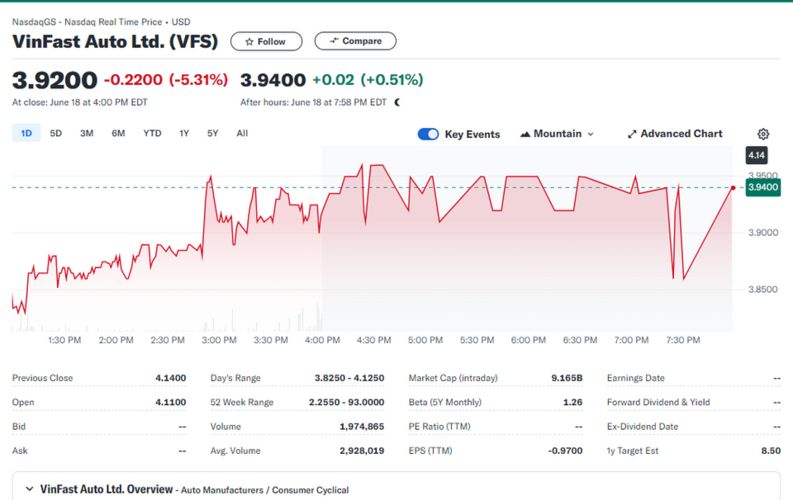Click the Compare button
The image size is (793, 500).
(356, 41)
